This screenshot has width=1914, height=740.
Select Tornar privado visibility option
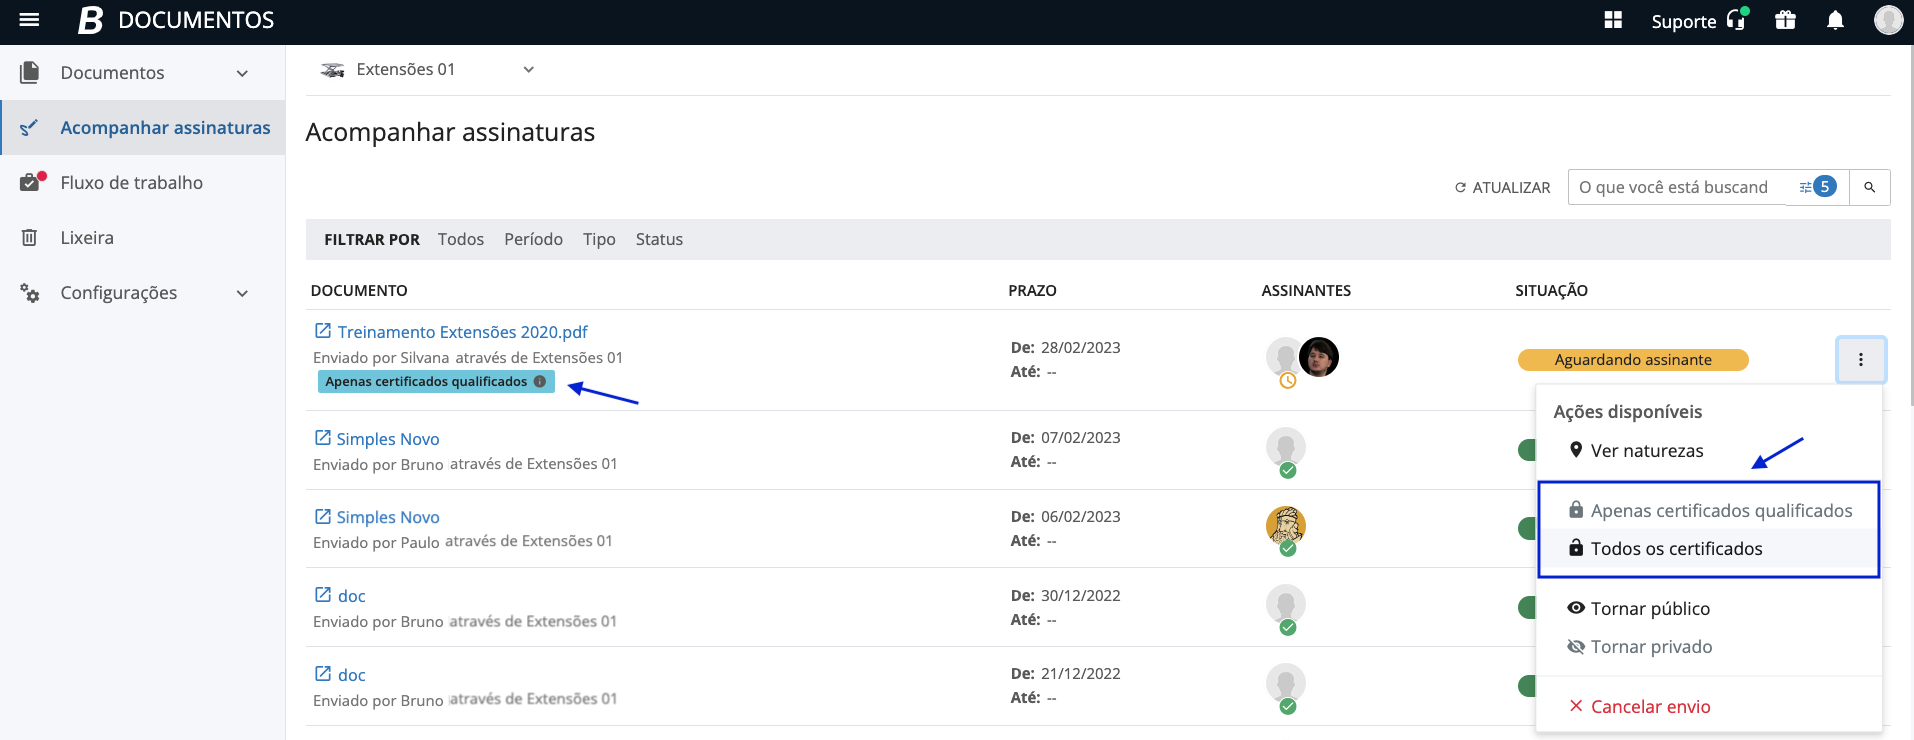(x=1650, y=647)
